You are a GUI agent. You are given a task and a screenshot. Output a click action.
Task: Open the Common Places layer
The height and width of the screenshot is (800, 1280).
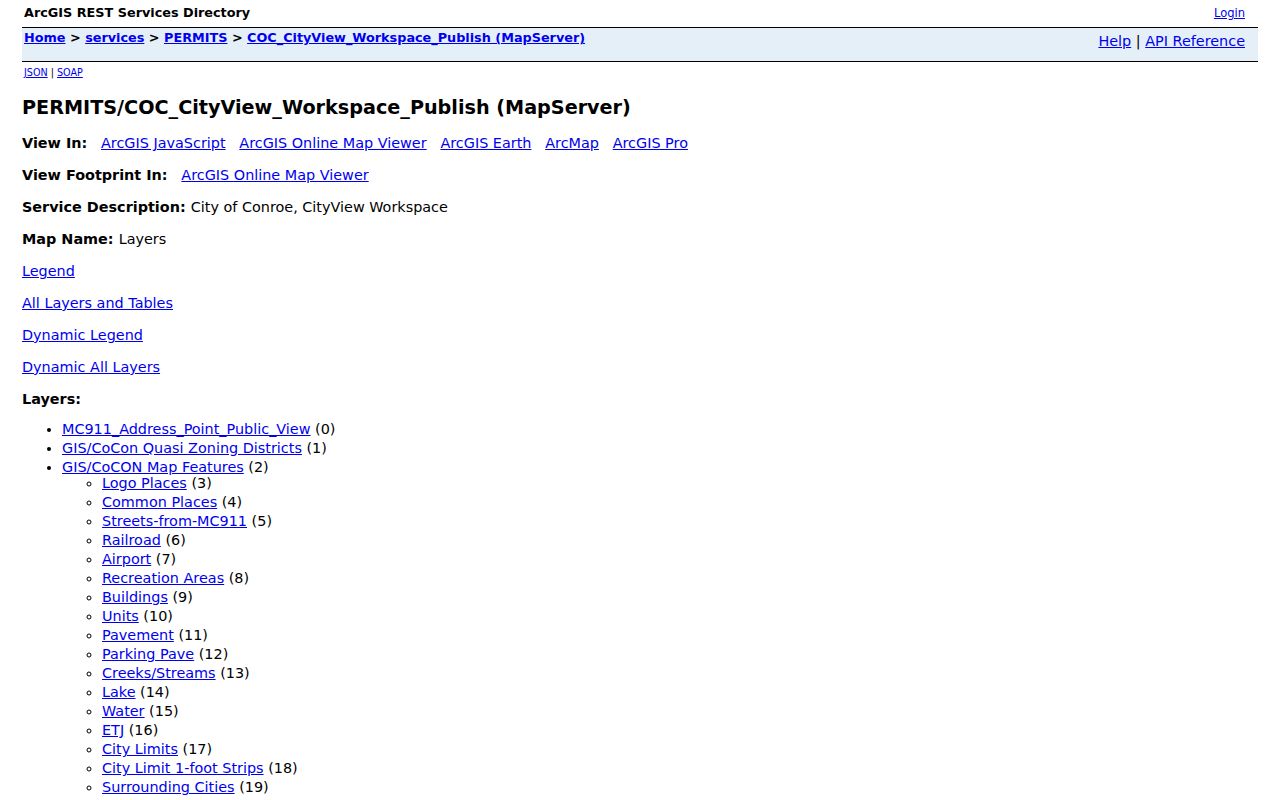coord(159,502)
